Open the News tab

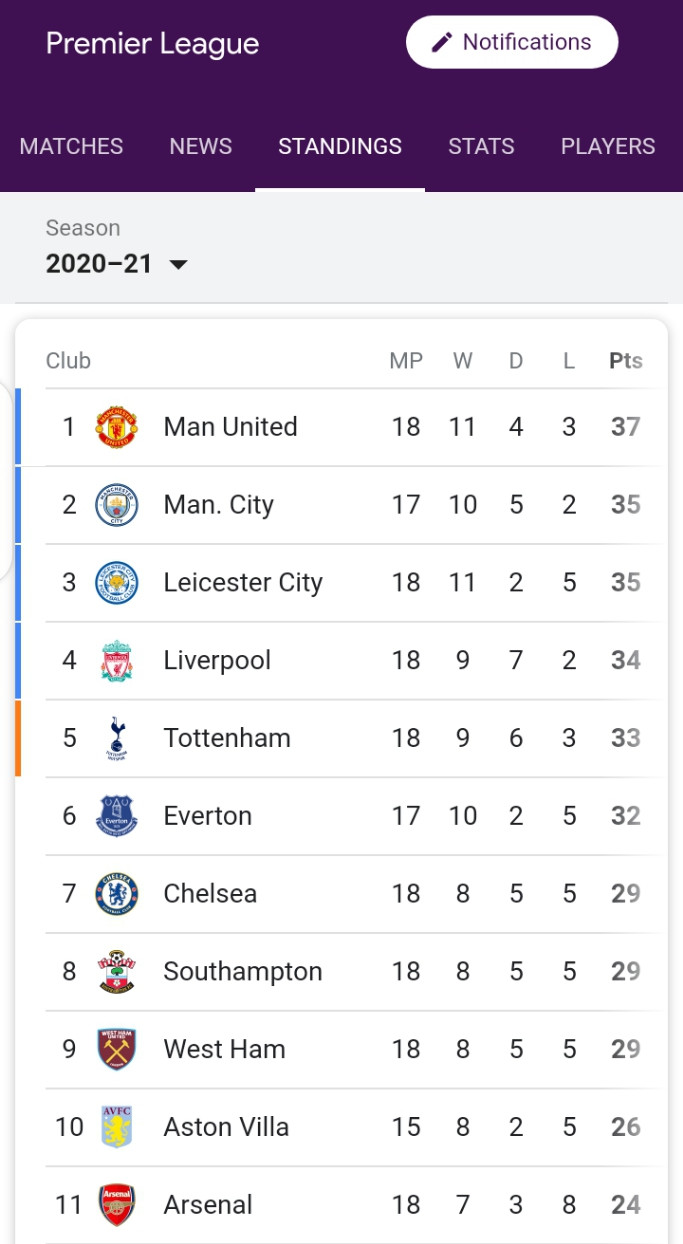[201, 146]
